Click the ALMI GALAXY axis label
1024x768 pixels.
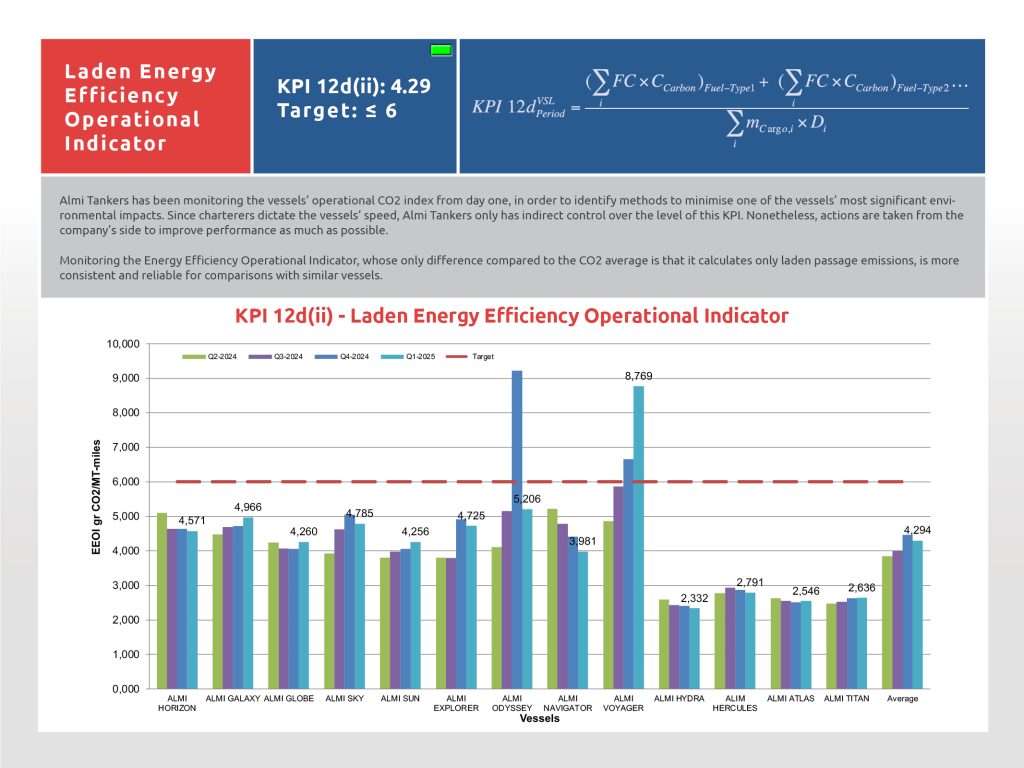(x=232, y=699)
